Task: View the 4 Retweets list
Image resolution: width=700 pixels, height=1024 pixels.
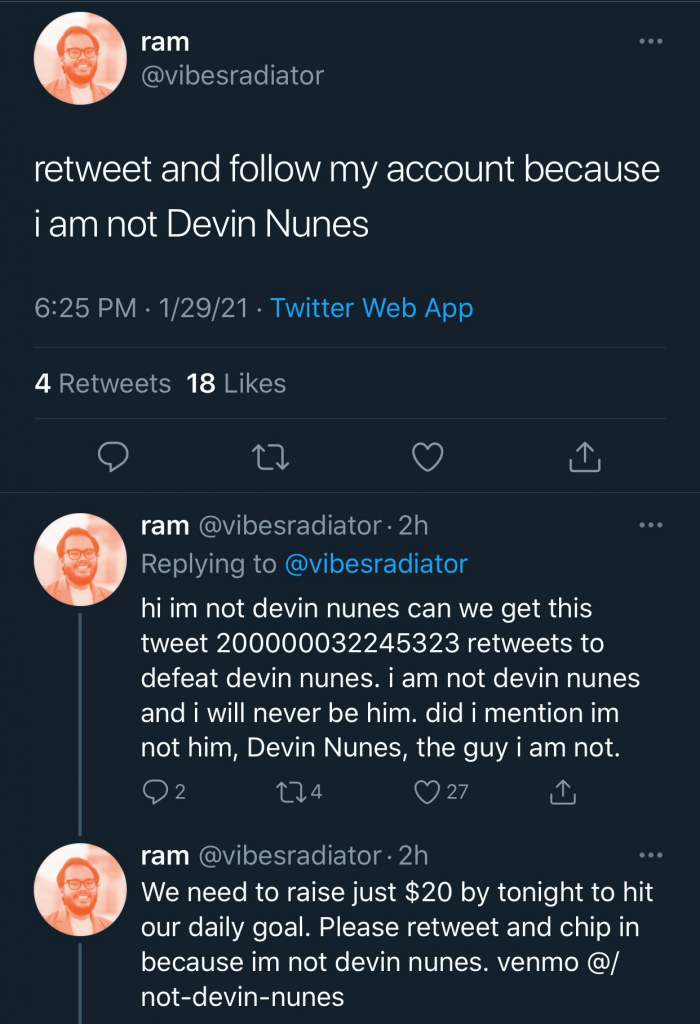Action: pyautogui.click(x=102, y=384)
